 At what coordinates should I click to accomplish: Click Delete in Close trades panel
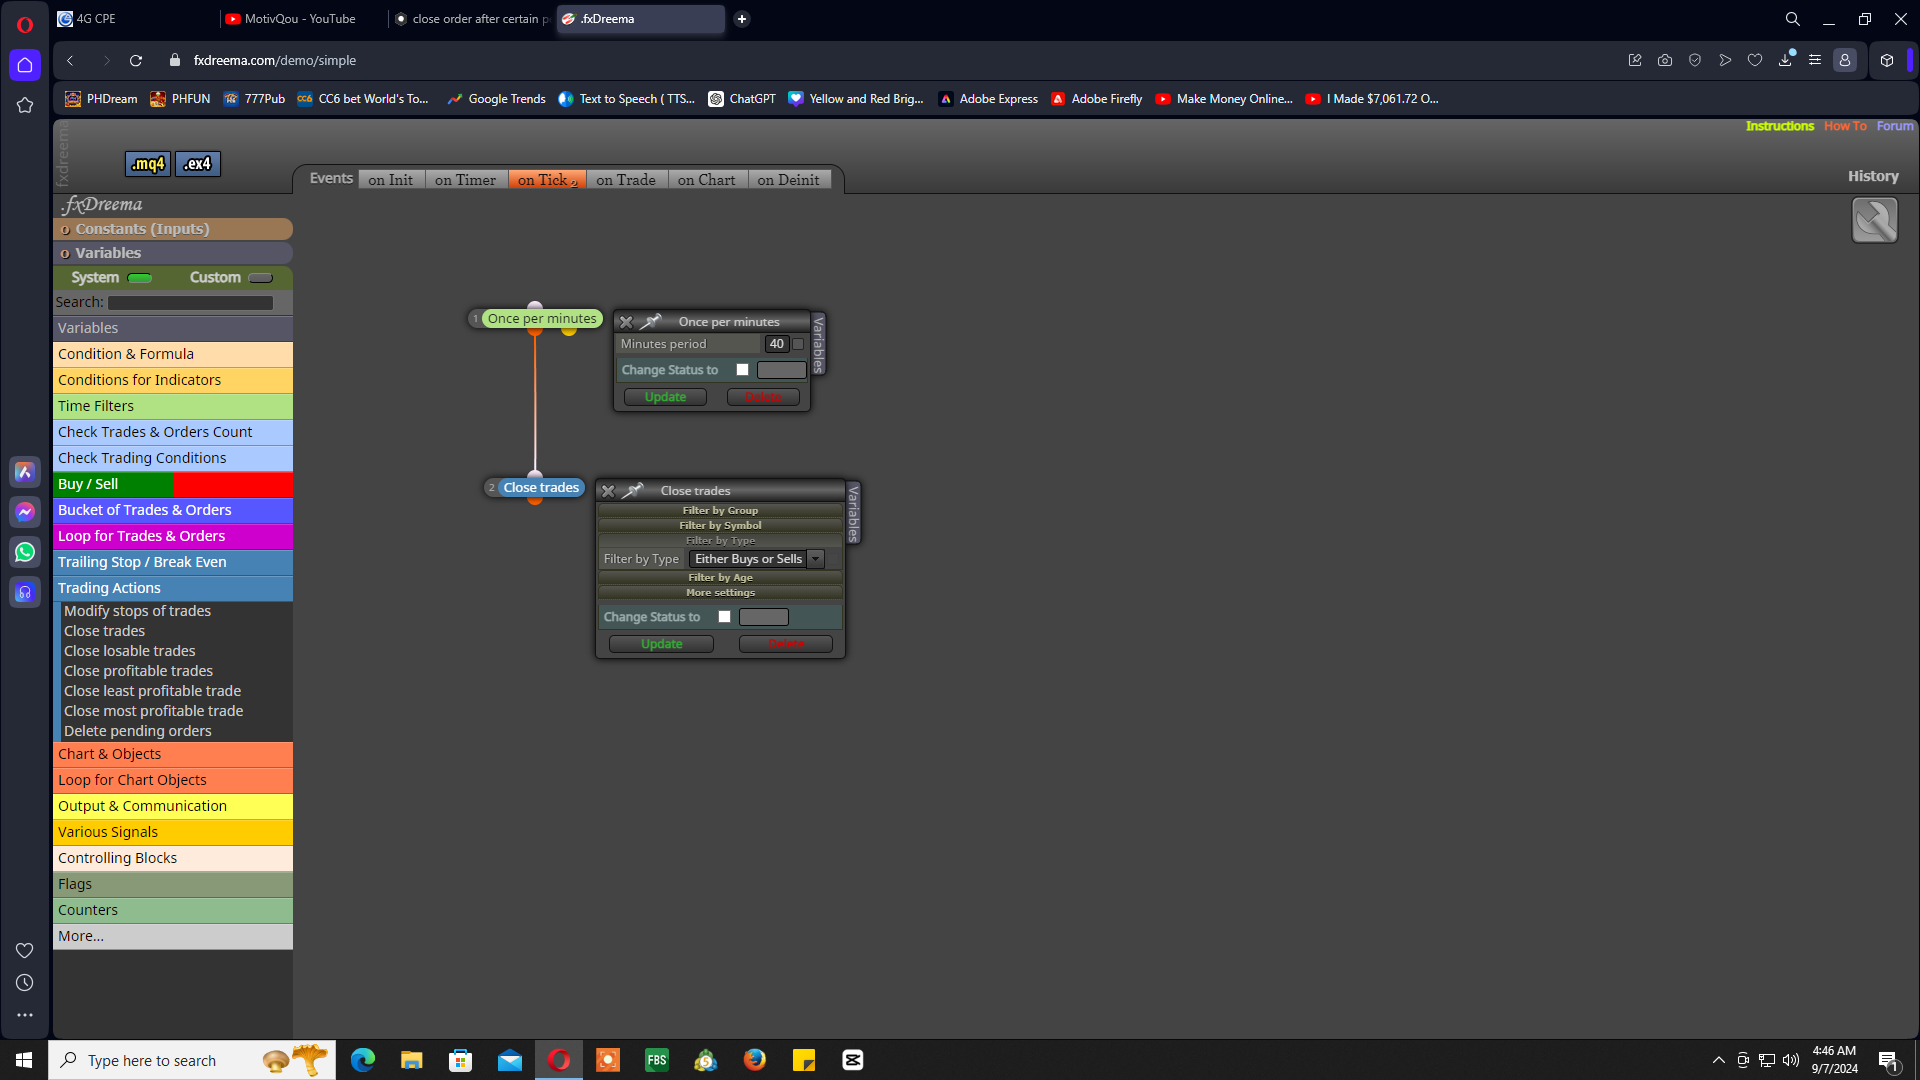pos(786,644)
